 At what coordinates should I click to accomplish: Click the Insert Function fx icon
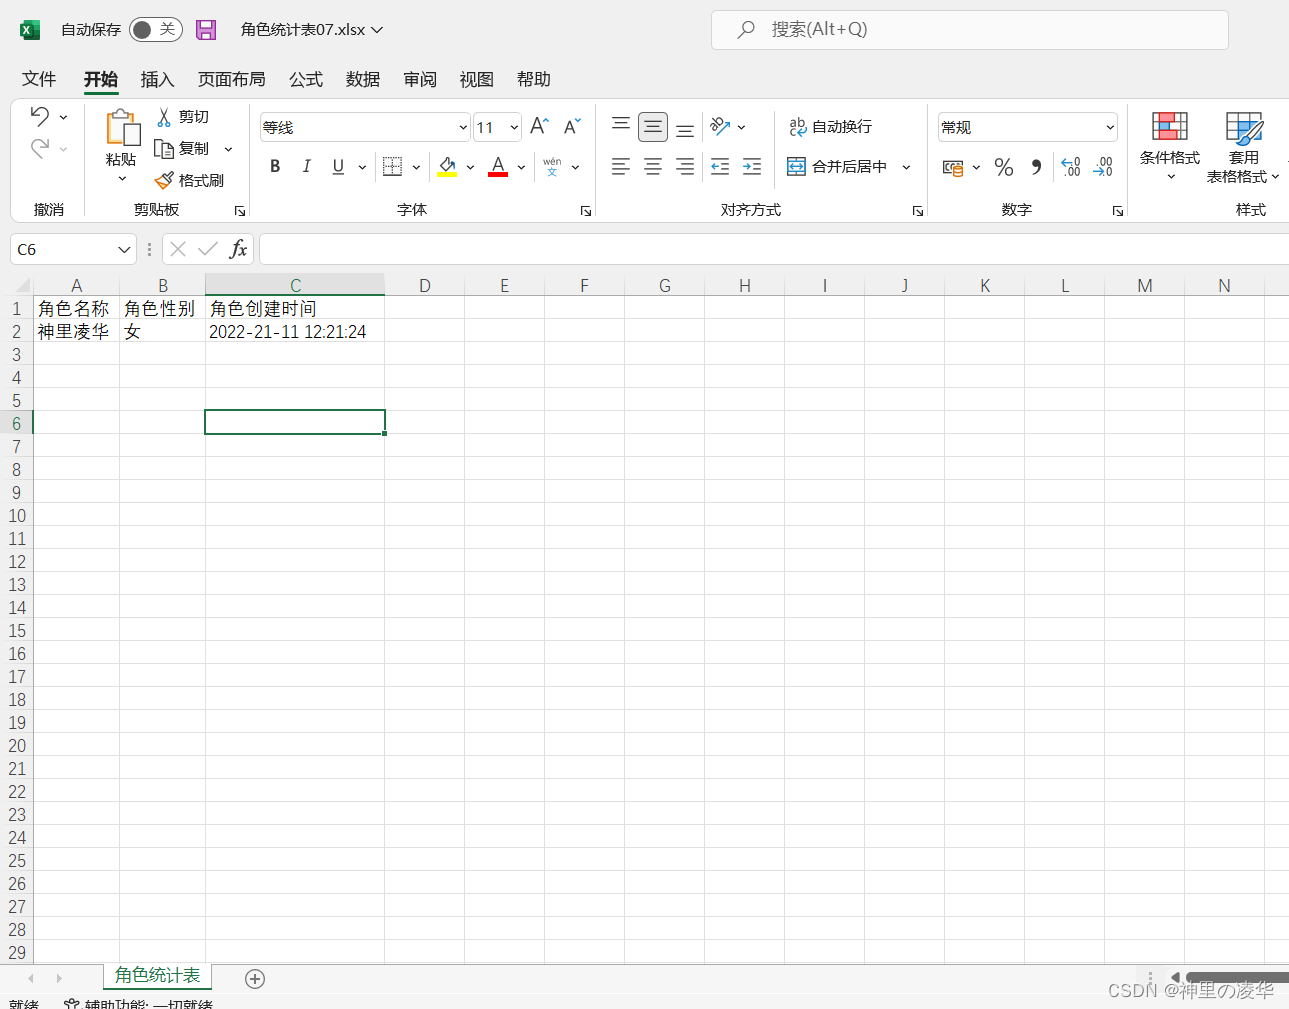click(239, 248)
